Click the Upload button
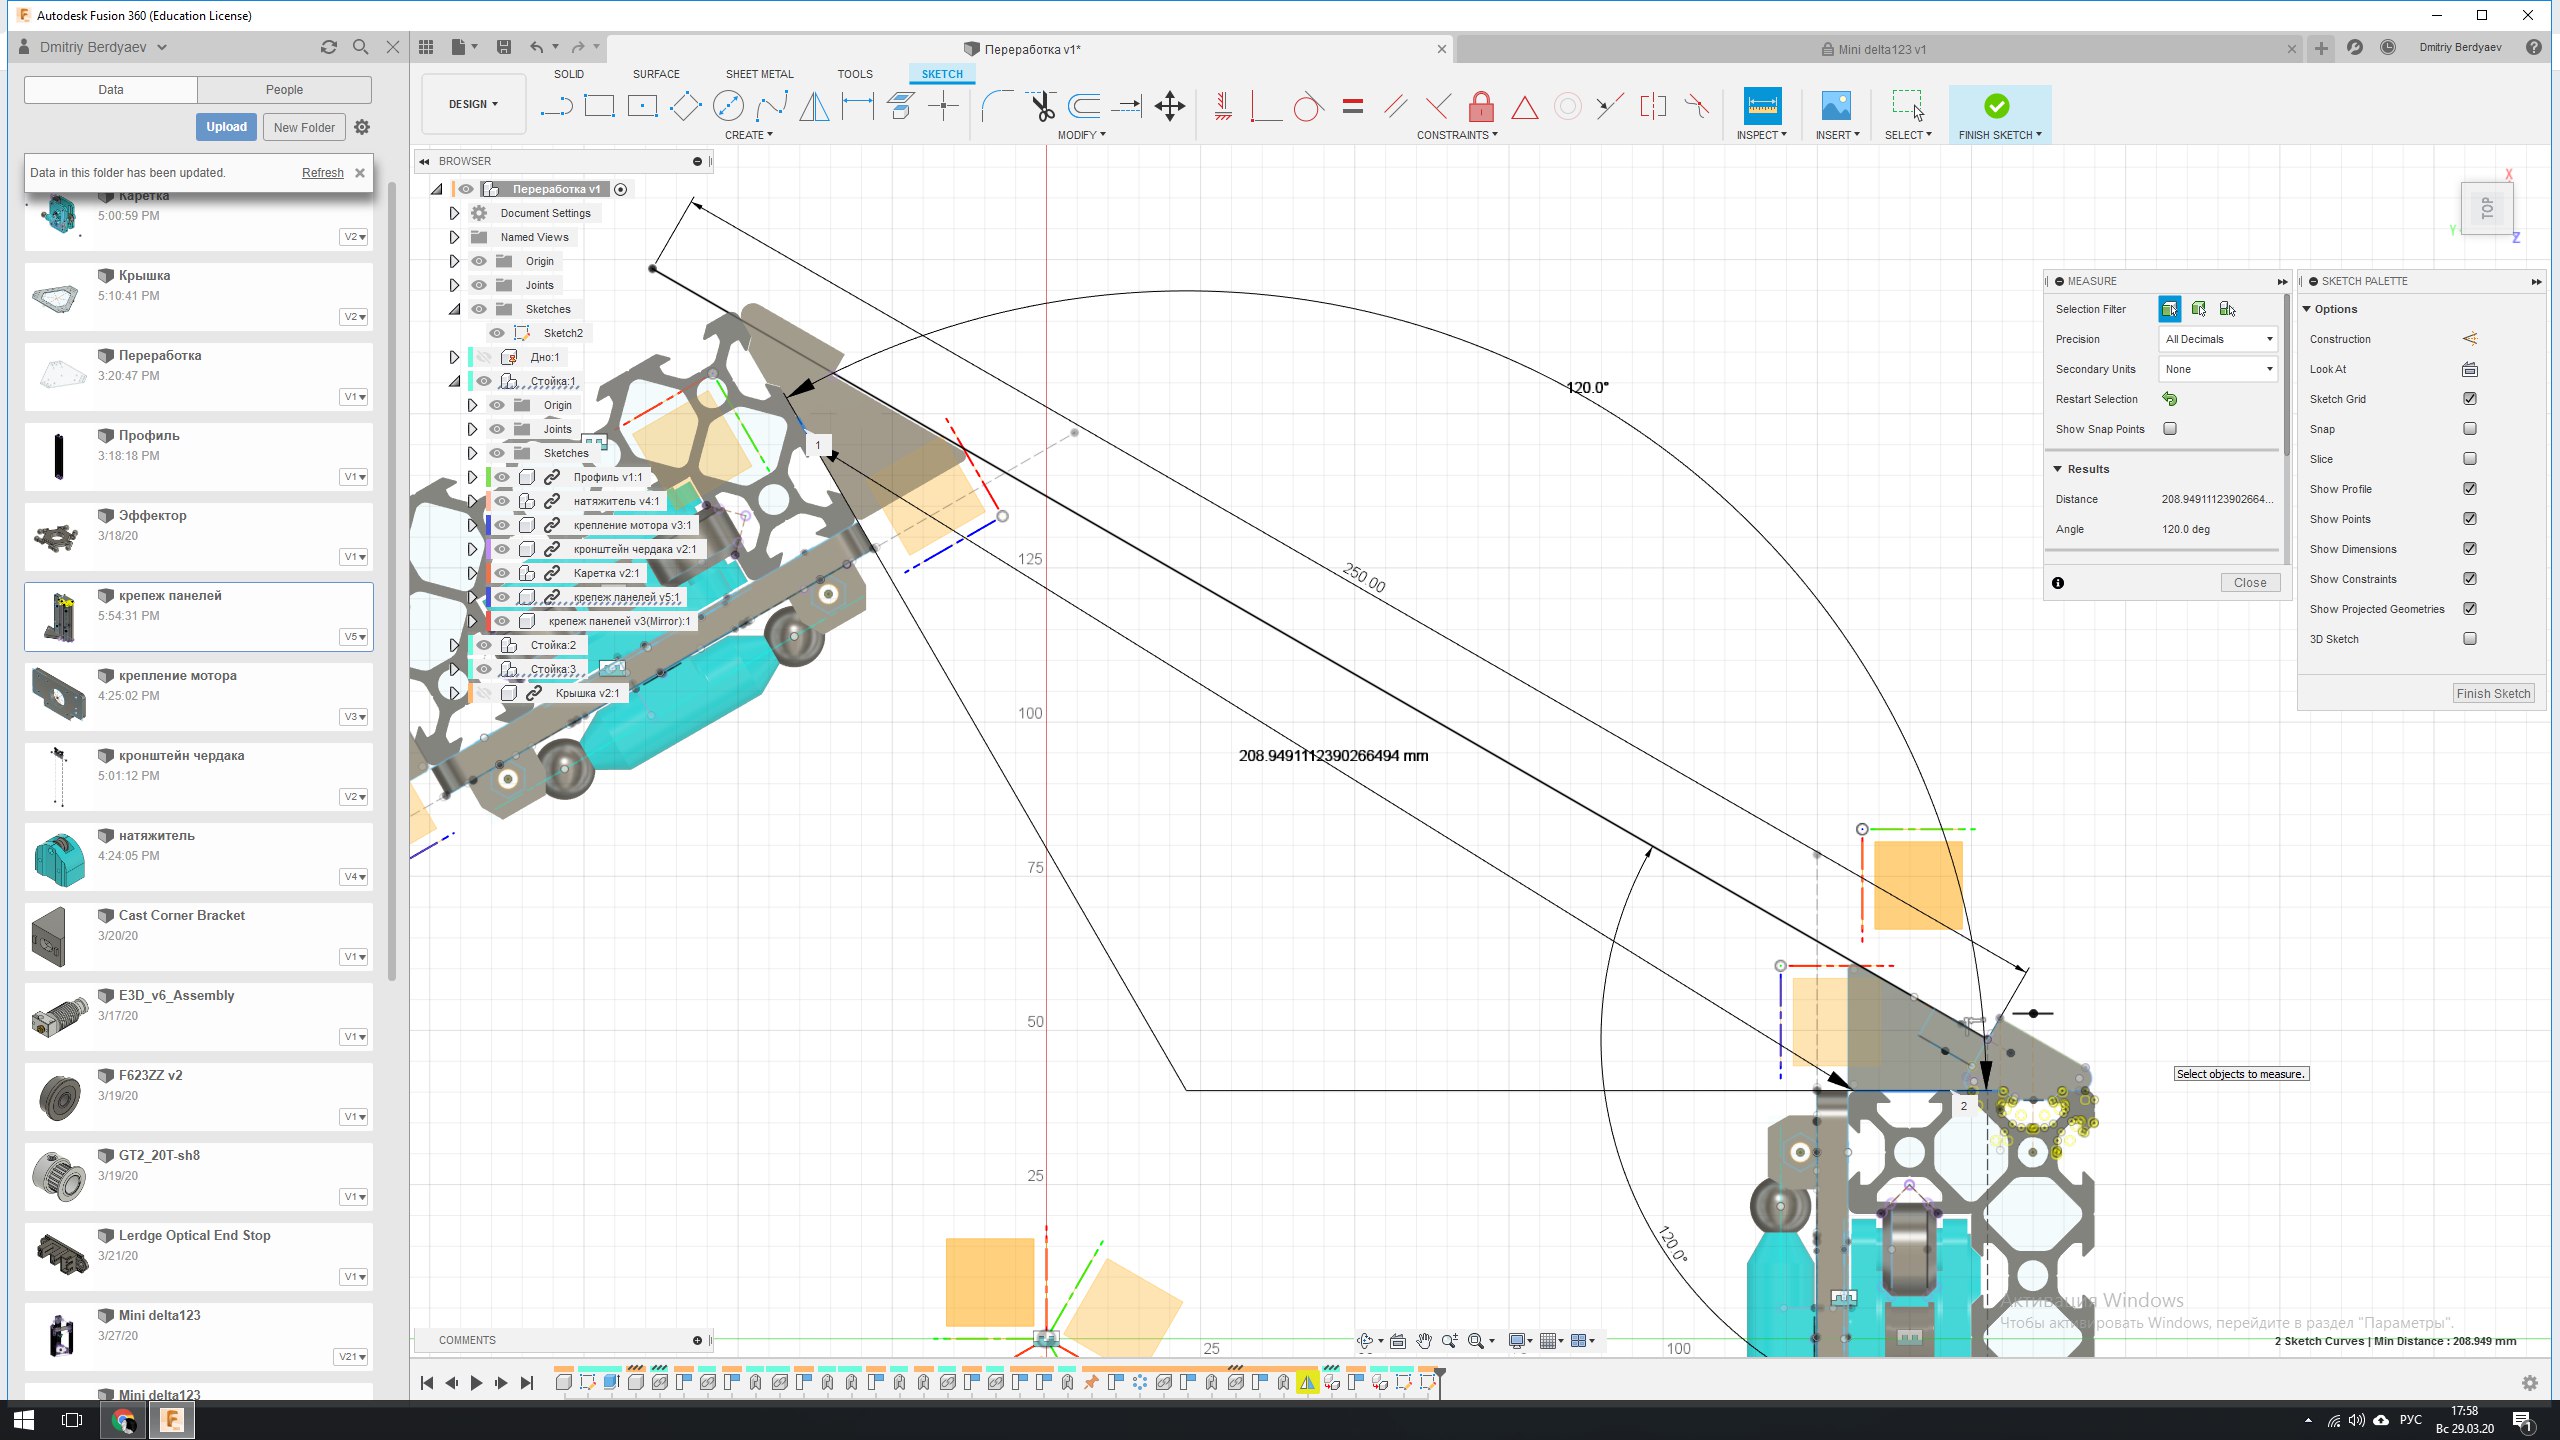Image resolution: width=2560 pixels, height=1440 pixels. 226,127
